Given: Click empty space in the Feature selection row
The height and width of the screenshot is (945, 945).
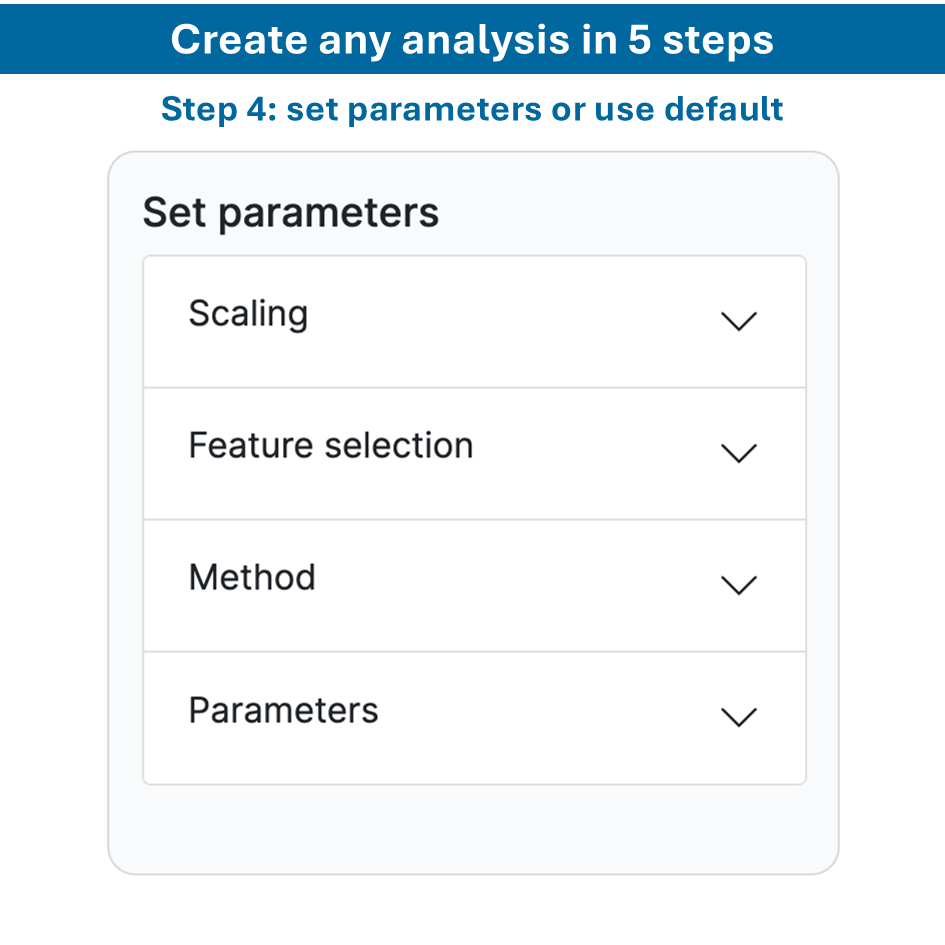Looking at the screenshot, I should (580, 453).
